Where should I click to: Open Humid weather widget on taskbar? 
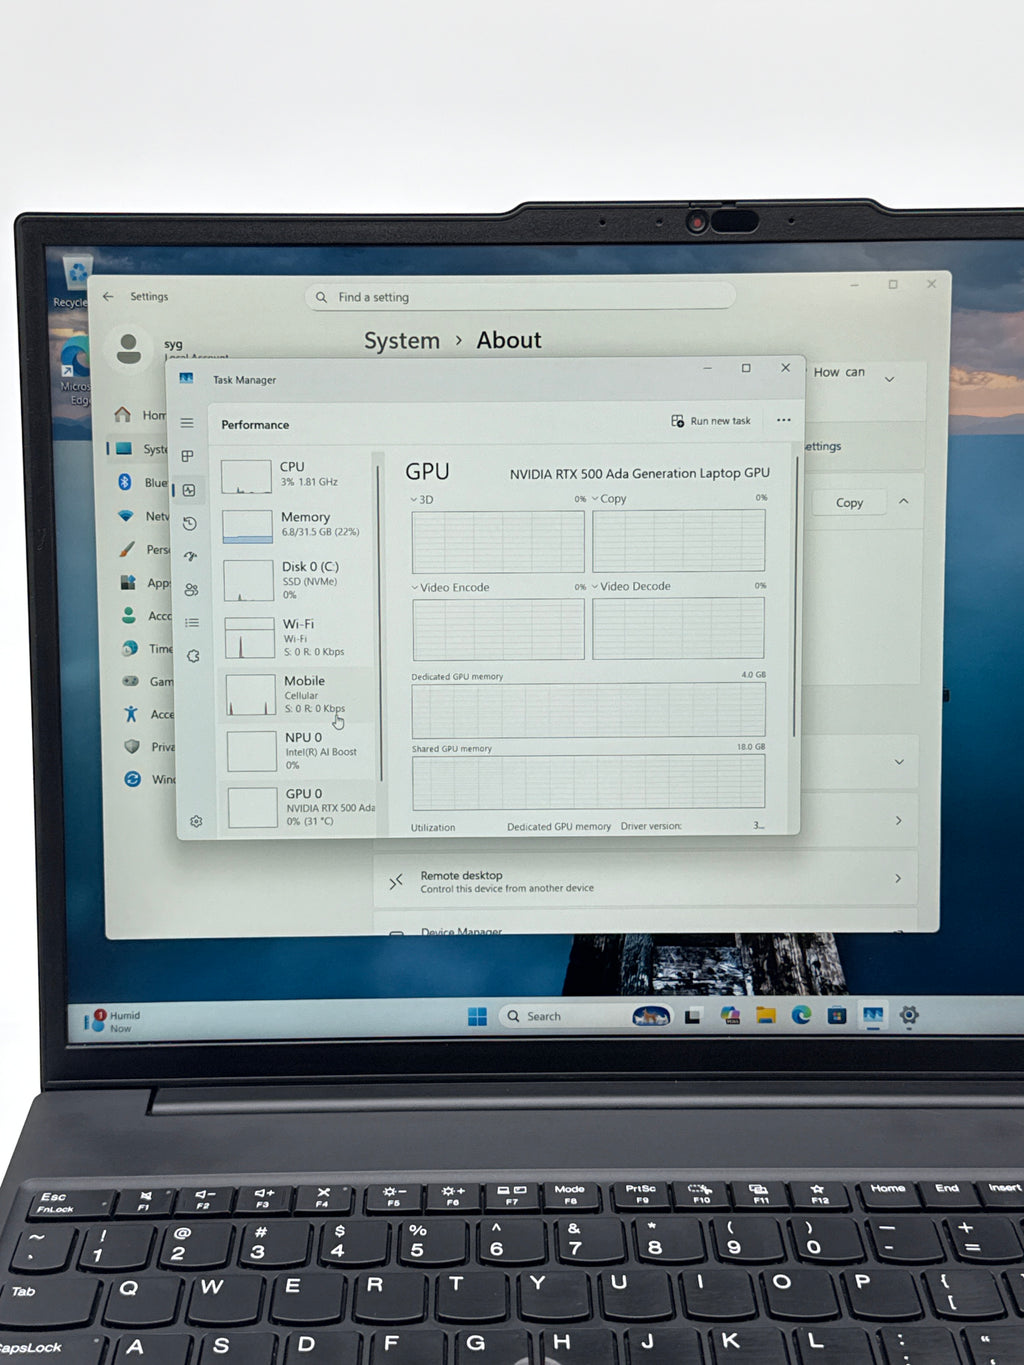click(112, 1021)
